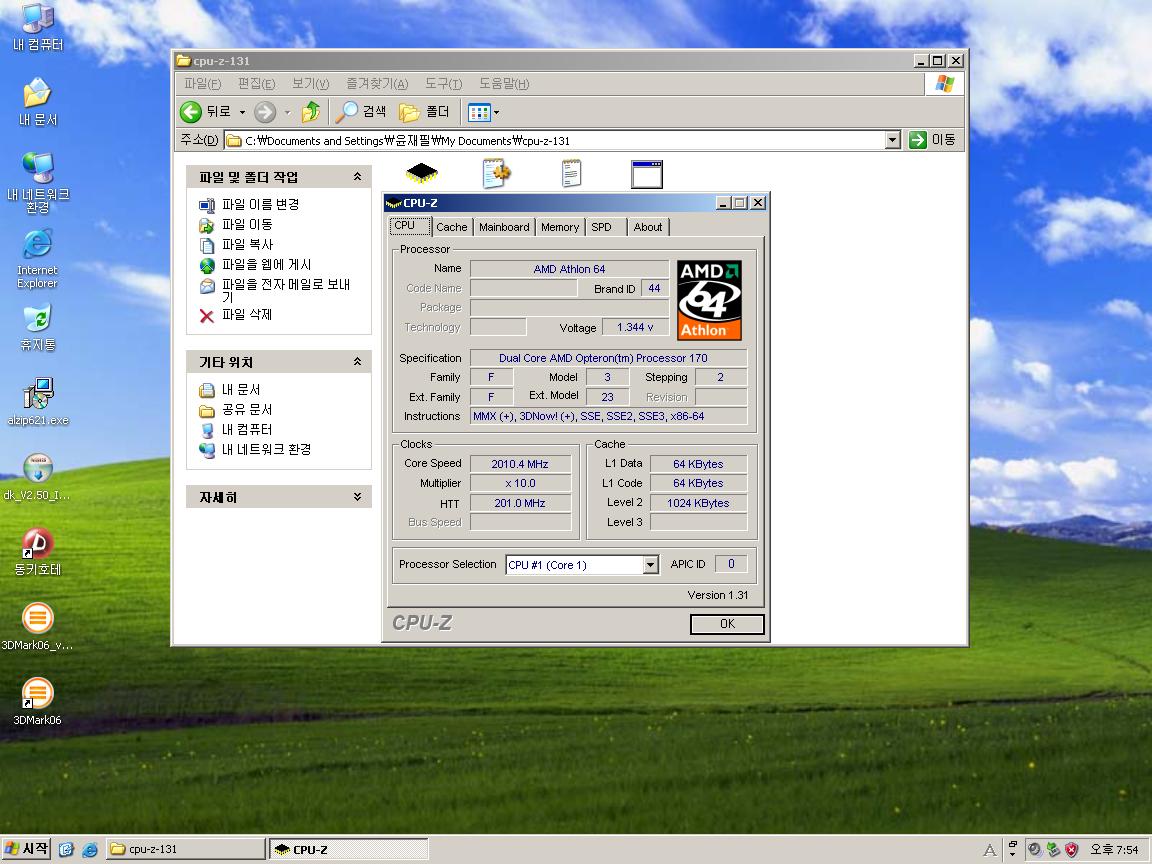Viewport: 1152px width, 864px height.
Task: Click the AMD Athlon 64 logo in CPU-Z
Action: point(709,300)
